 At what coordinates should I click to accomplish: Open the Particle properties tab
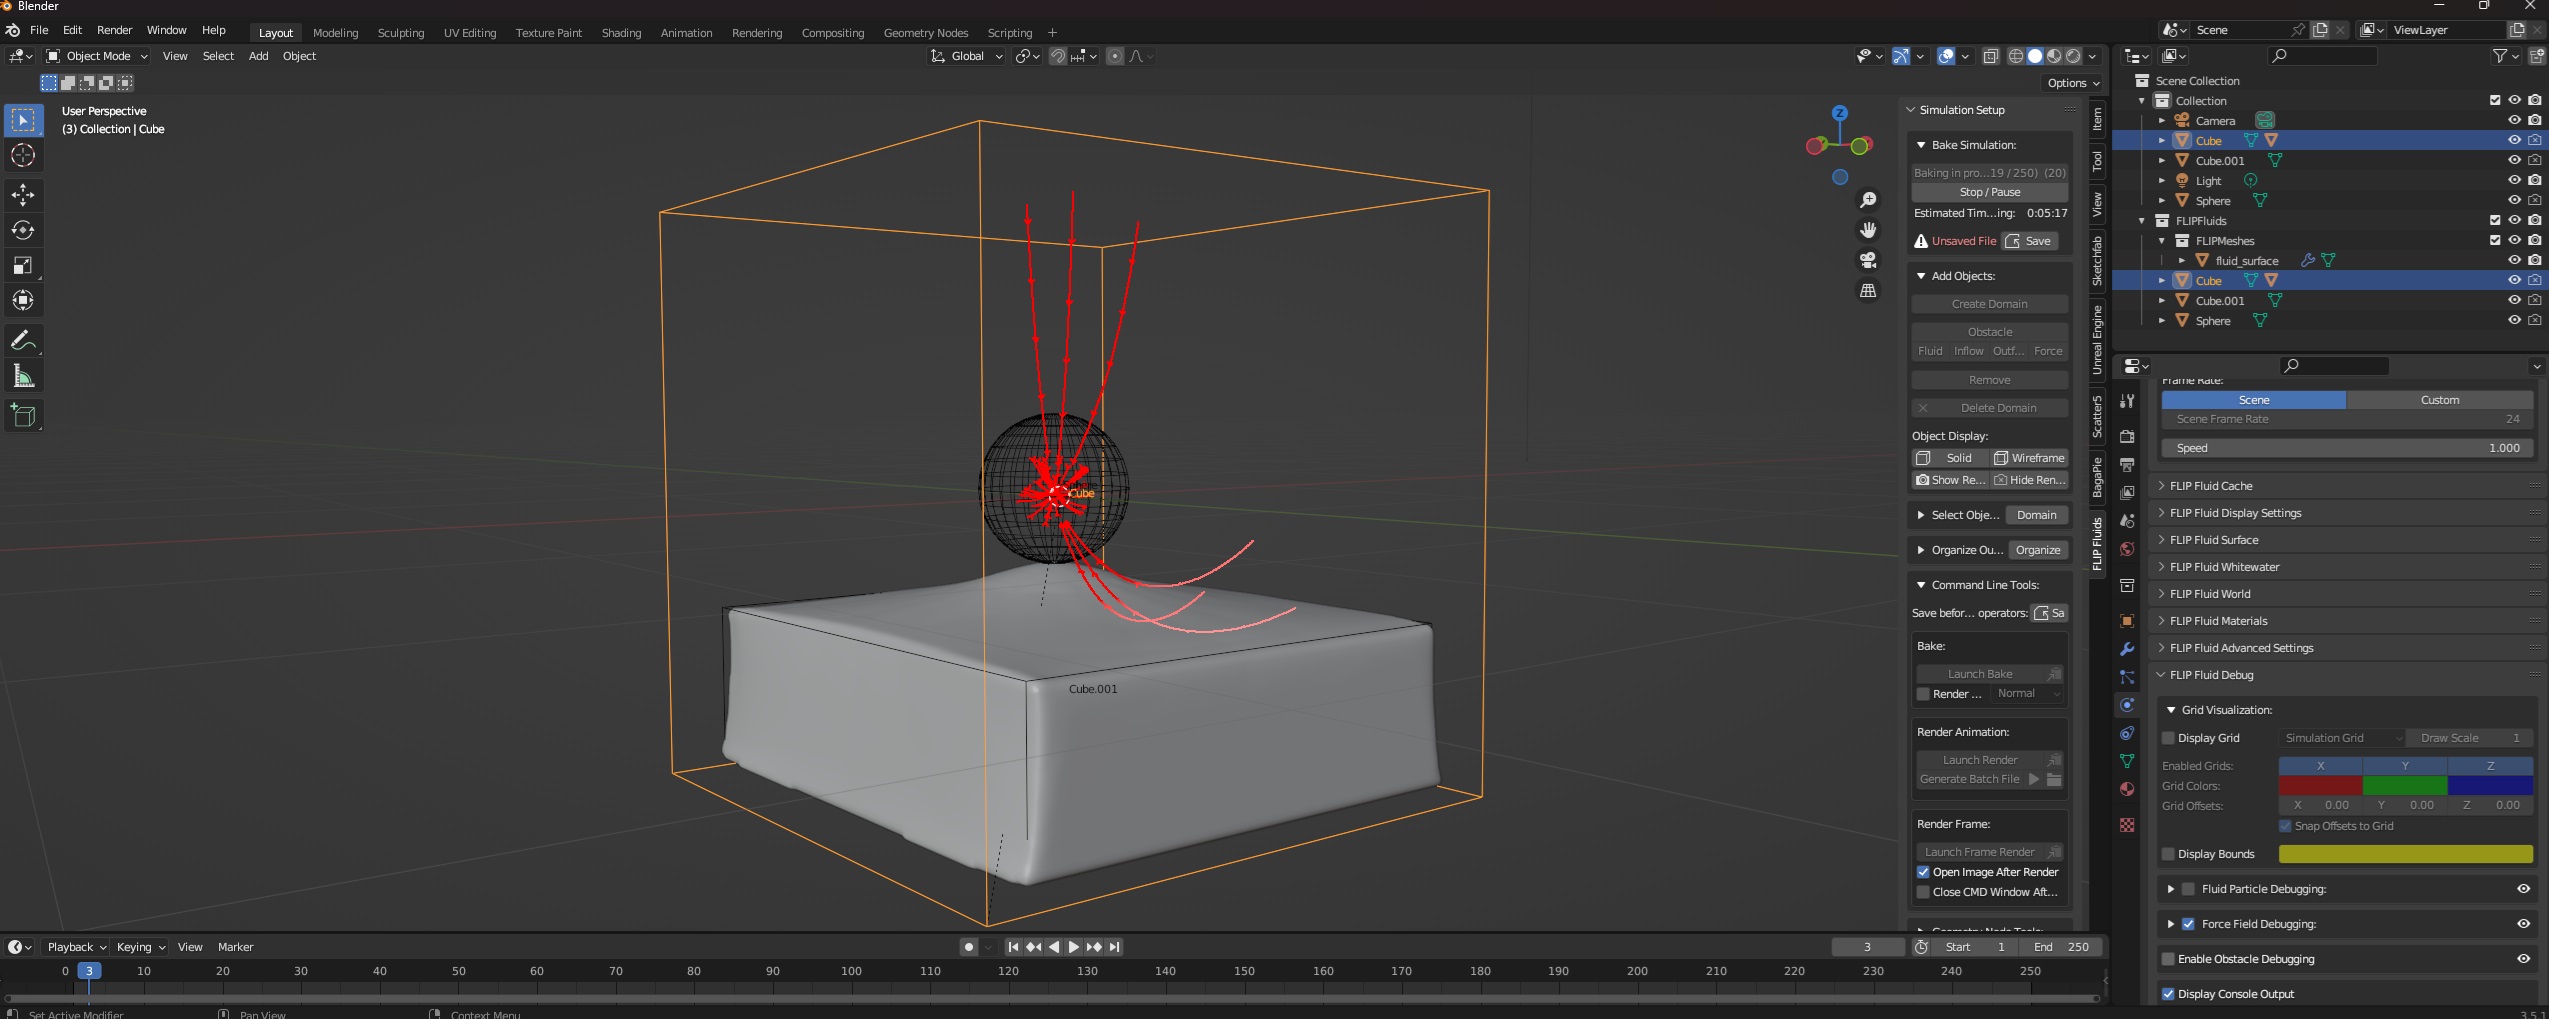click(x=2127, y=677)
